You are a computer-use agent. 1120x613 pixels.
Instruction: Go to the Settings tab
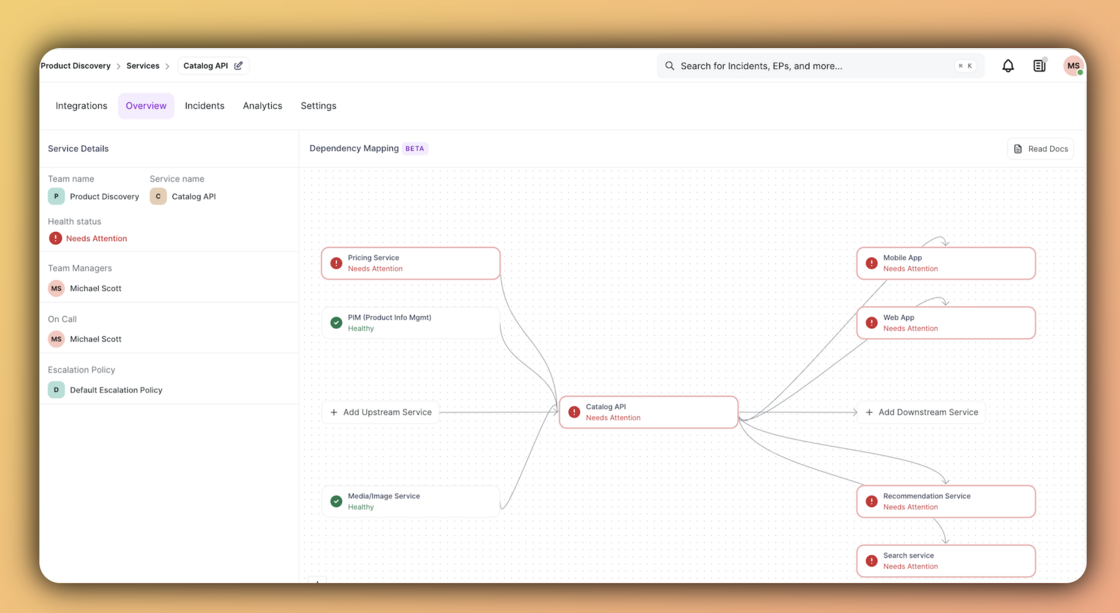coord(318,106)
